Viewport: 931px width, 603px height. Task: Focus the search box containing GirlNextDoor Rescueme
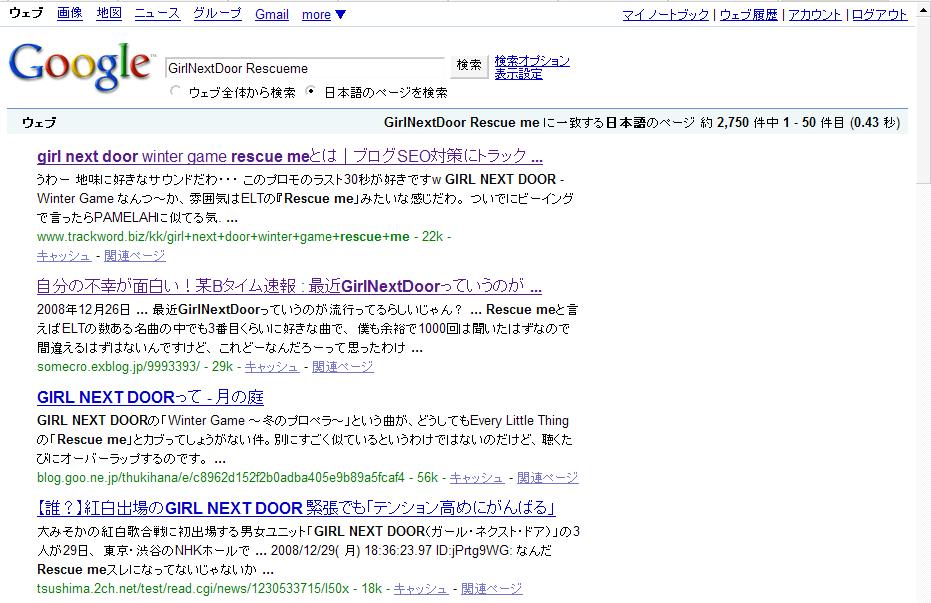(x=305, y=68)
